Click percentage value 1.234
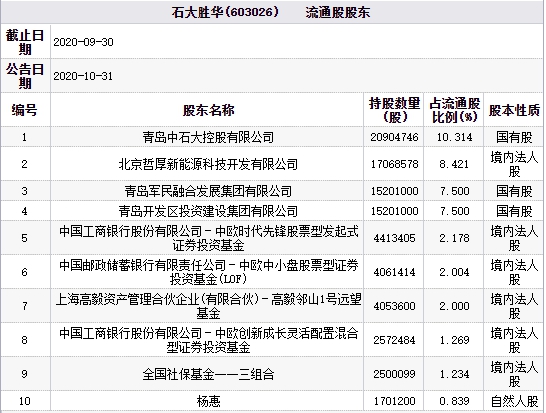 pyautogui.click(x=454, y=374)
